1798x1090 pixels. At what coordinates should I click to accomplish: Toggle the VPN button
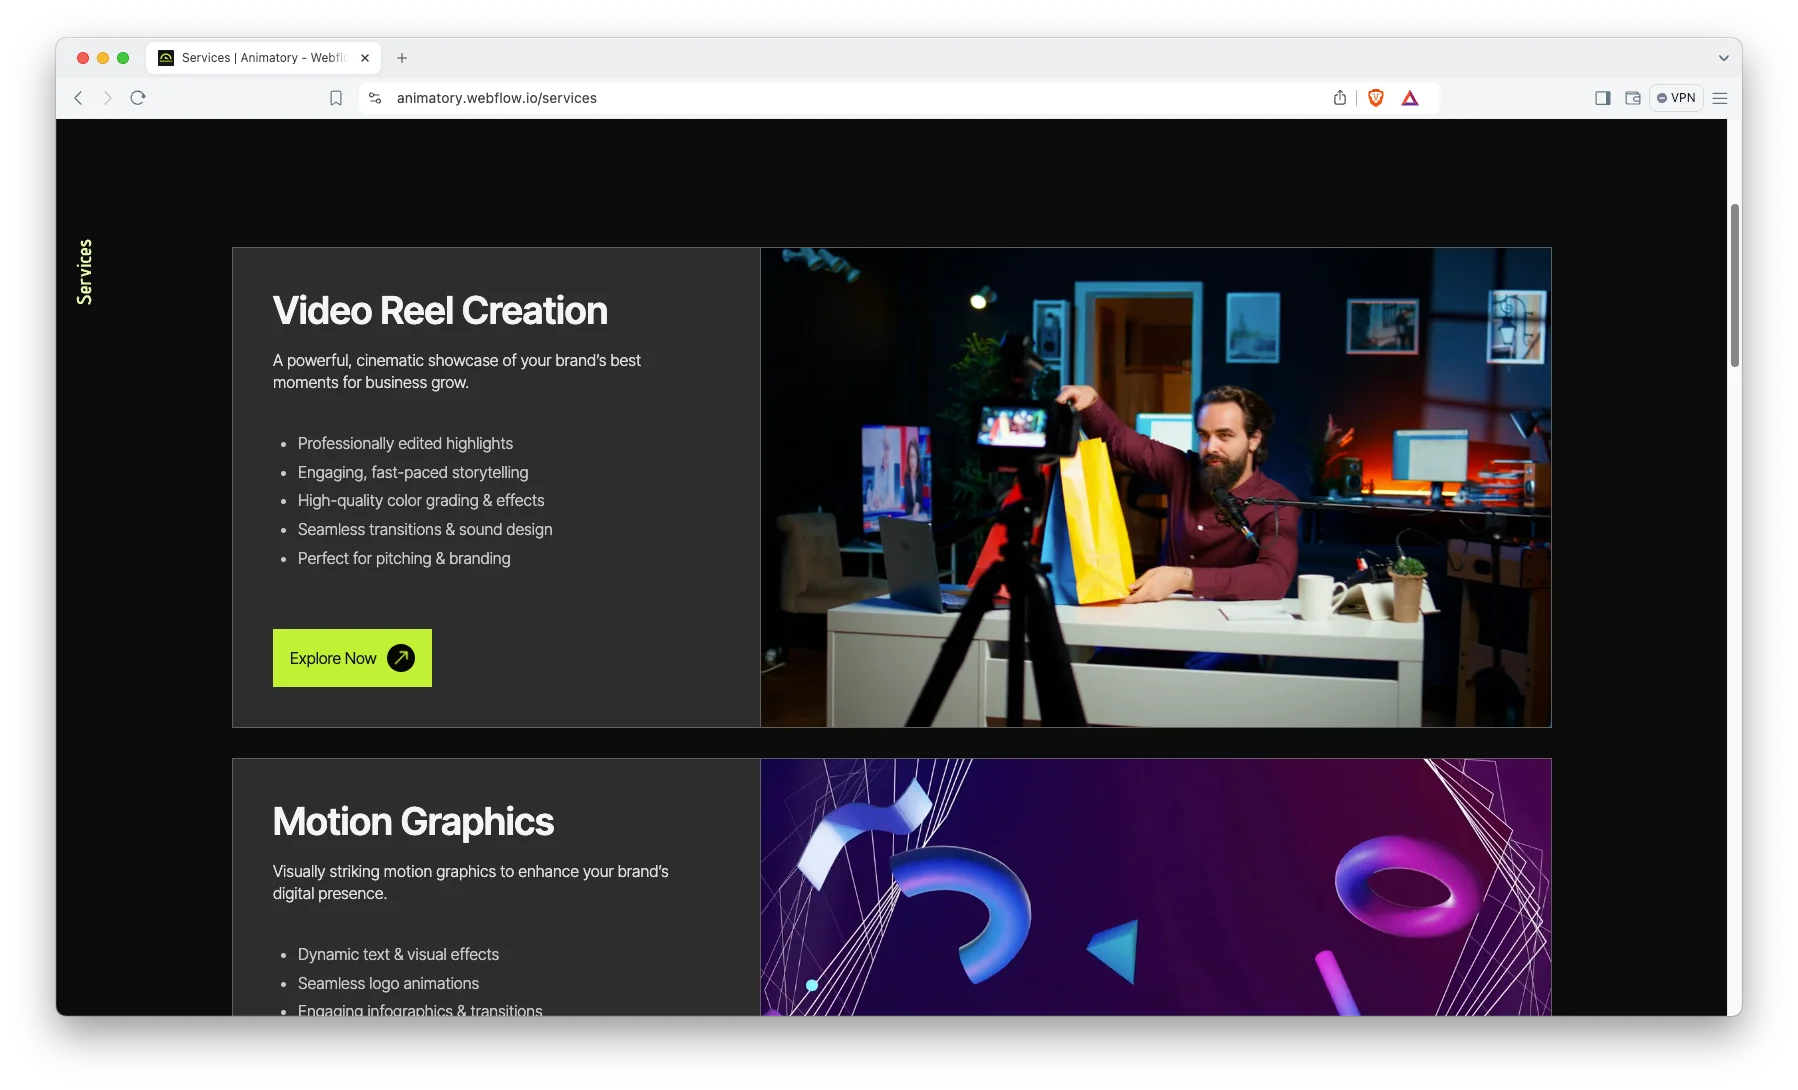[x=1676, y=98]
